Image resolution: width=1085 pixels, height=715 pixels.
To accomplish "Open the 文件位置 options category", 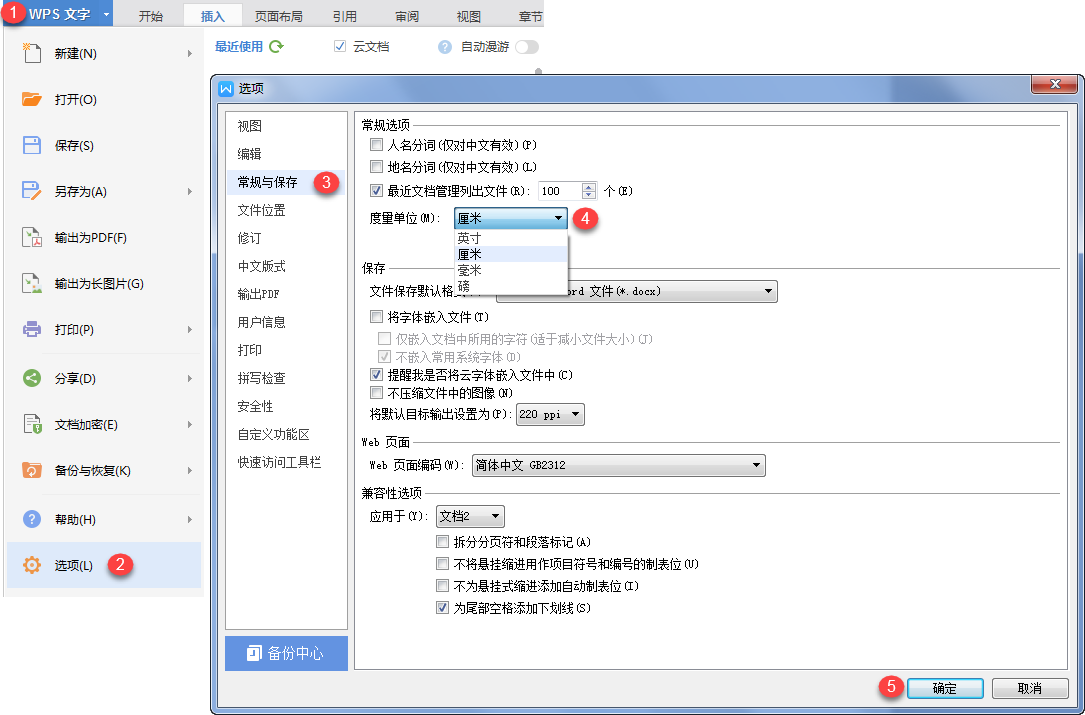I will [286, 210].
